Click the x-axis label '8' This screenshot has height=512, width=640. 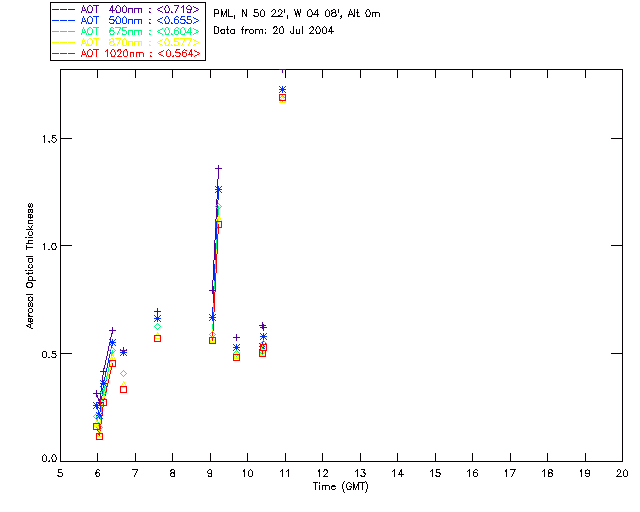pyautogui.click(x=173, y=473)
